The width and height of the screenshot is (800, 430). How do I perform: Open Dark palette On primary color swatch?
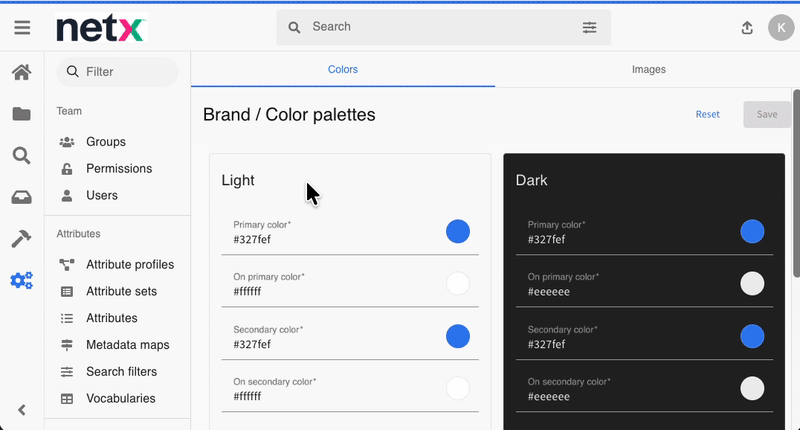pos(752,284)
